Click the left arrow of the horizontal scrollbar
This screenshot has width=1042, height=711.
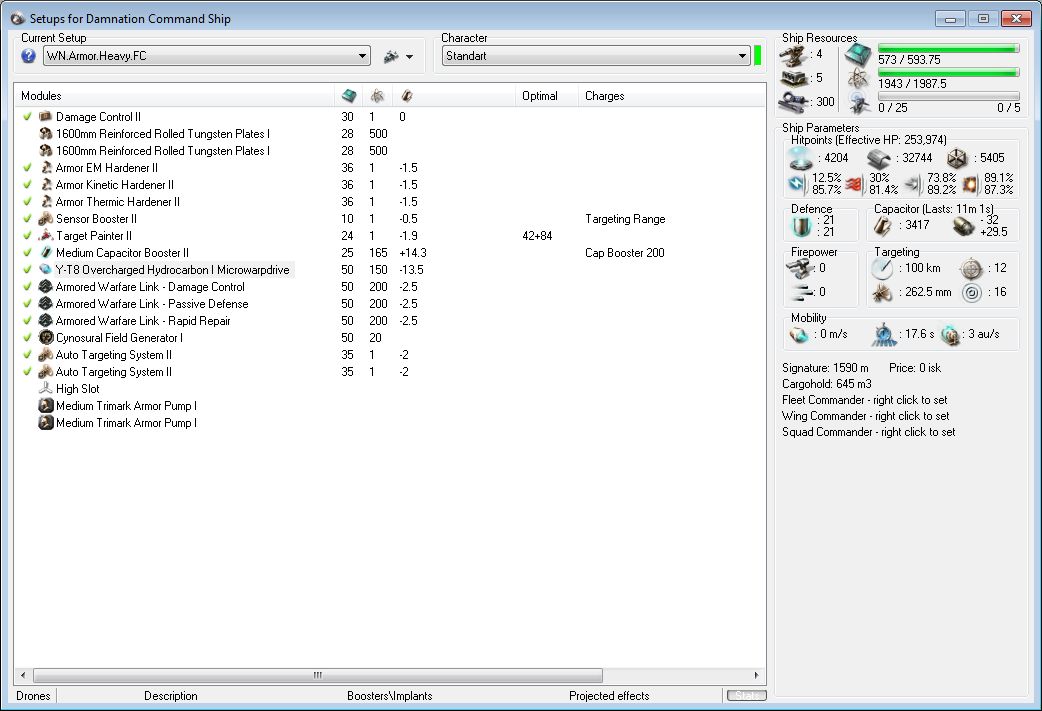23,675
